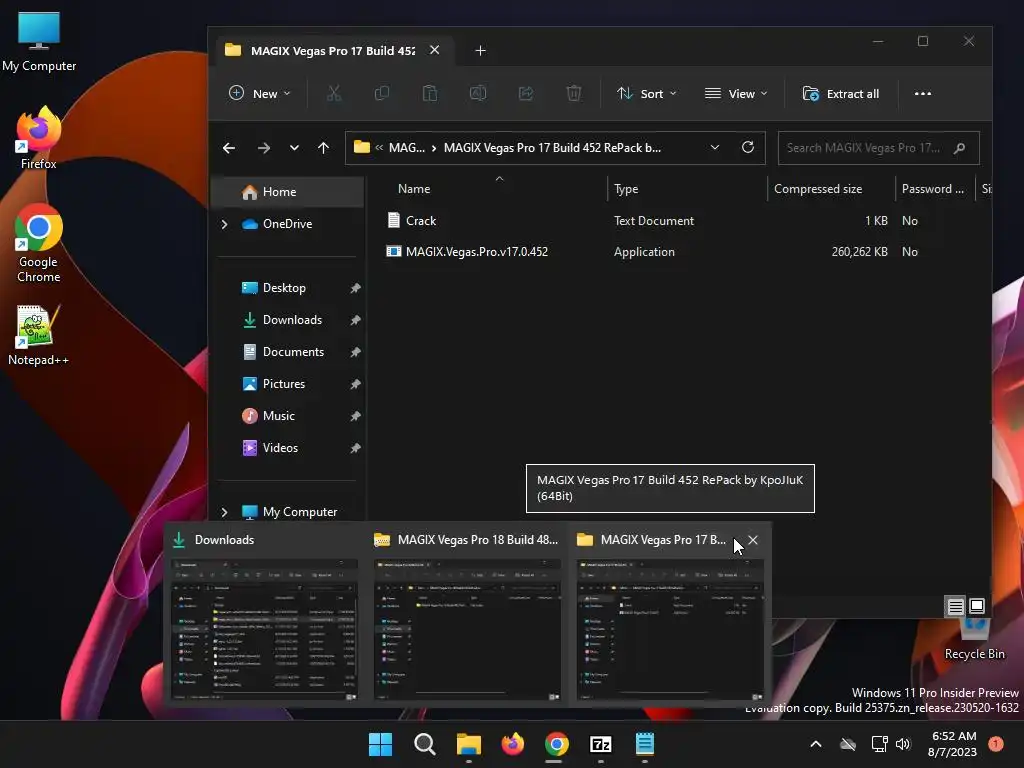Sort by Name column header

pyautogui.click(x=414, y=189)
